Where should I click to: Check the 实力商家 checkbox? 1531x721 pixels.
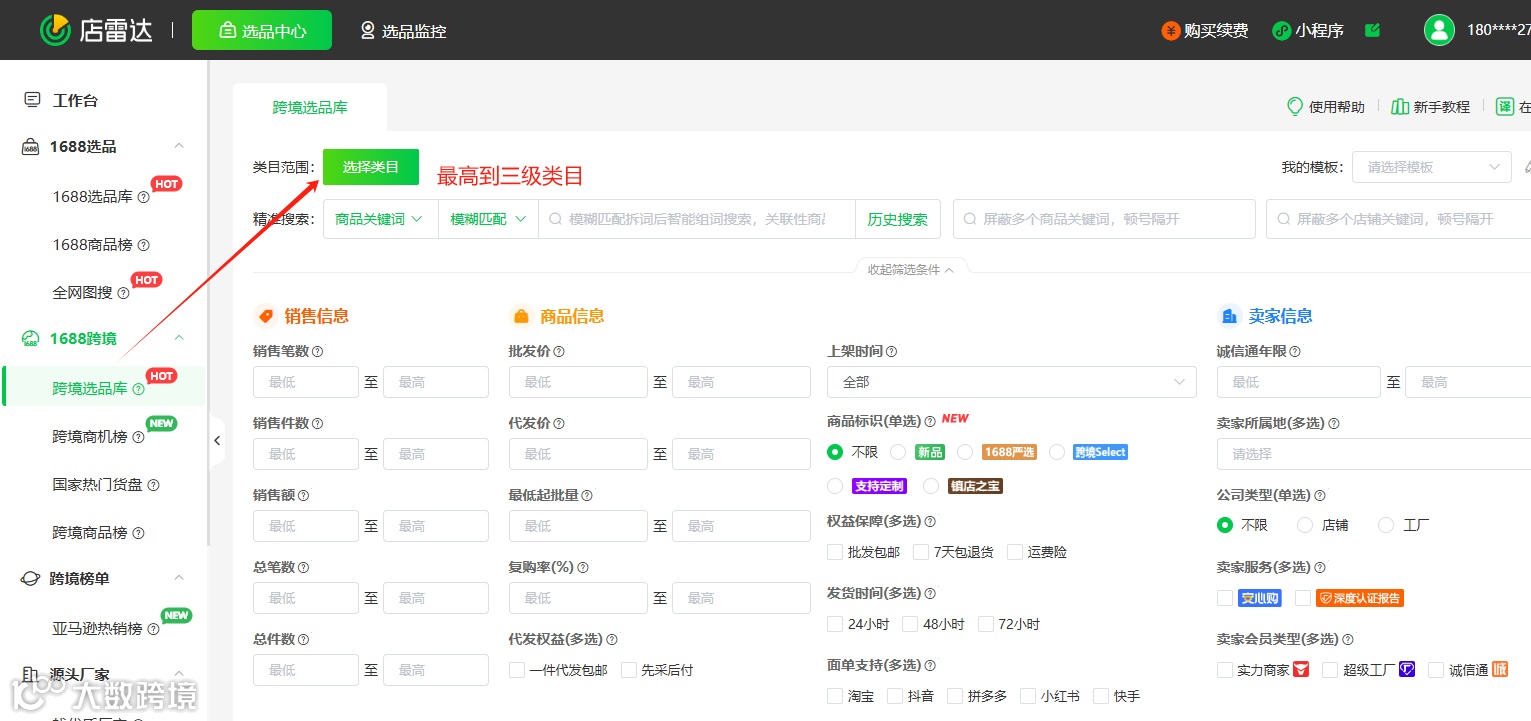[x=1225, y=670]
